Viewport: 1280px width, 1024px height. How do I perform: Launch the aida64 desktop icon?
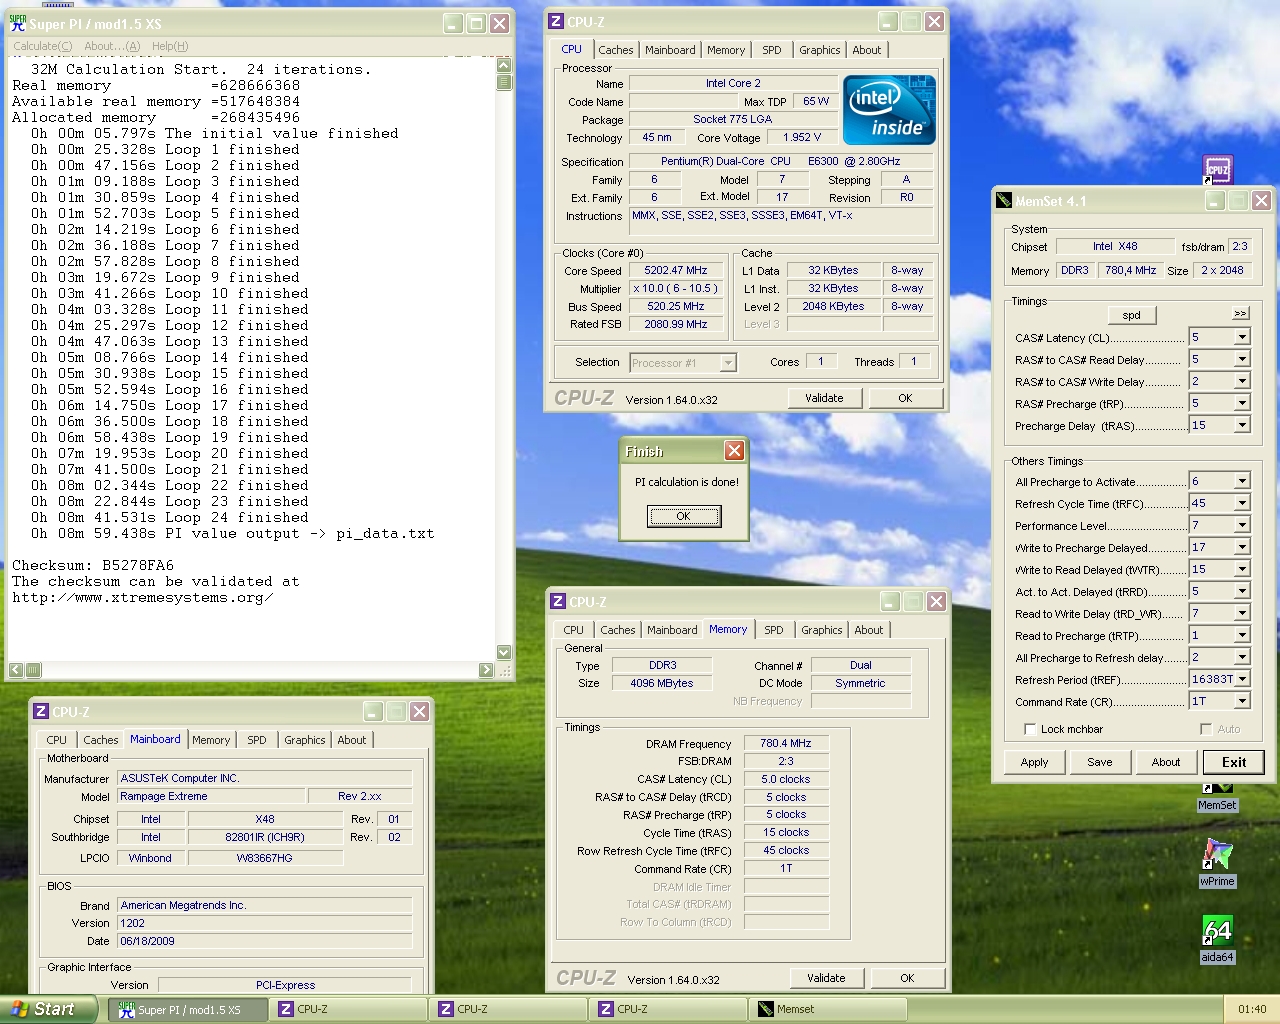[x=1217, y=939]
